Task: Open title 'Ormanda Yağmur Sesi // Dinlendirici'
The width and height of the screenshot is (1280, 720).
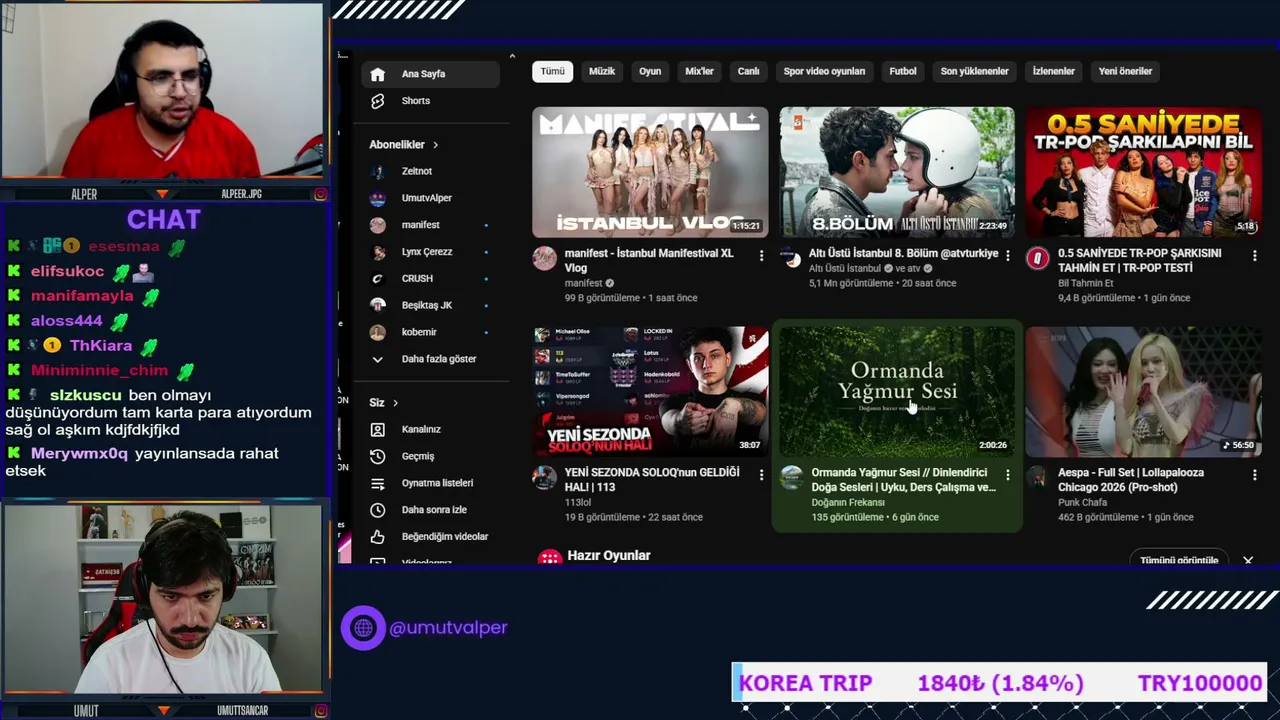Action: 903,480
